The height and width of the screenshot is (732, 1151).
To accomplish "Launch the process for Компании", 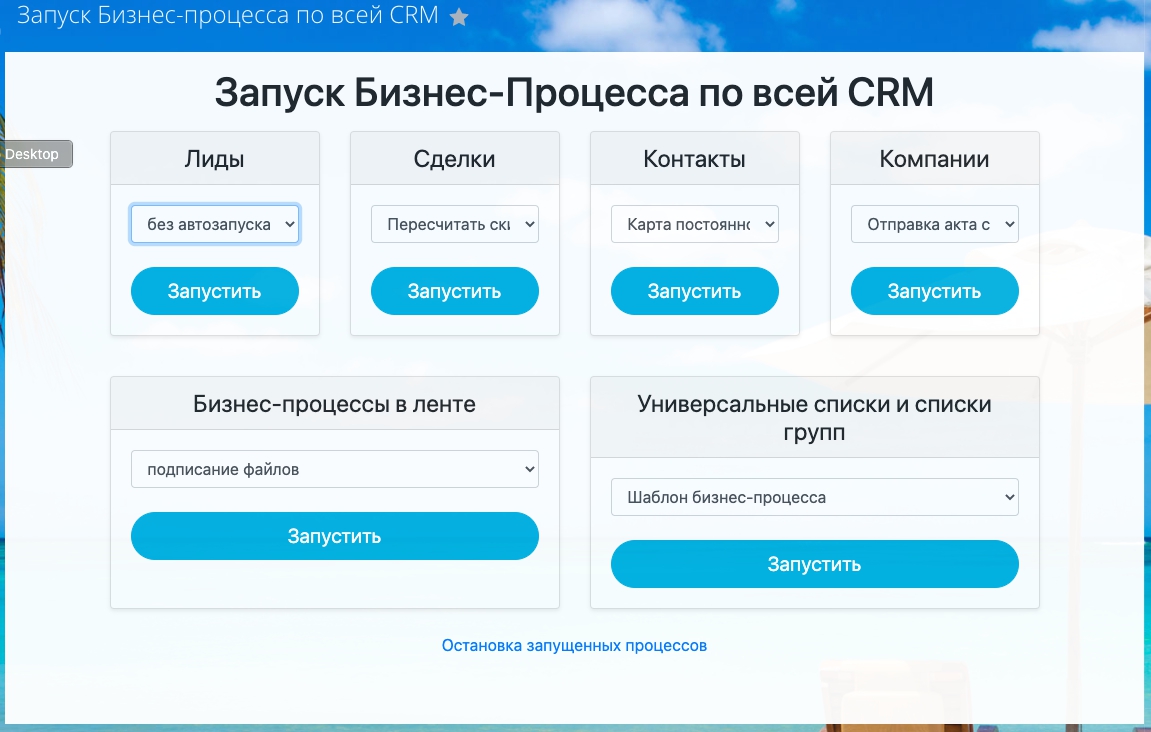I will click(x=934, y=291).
